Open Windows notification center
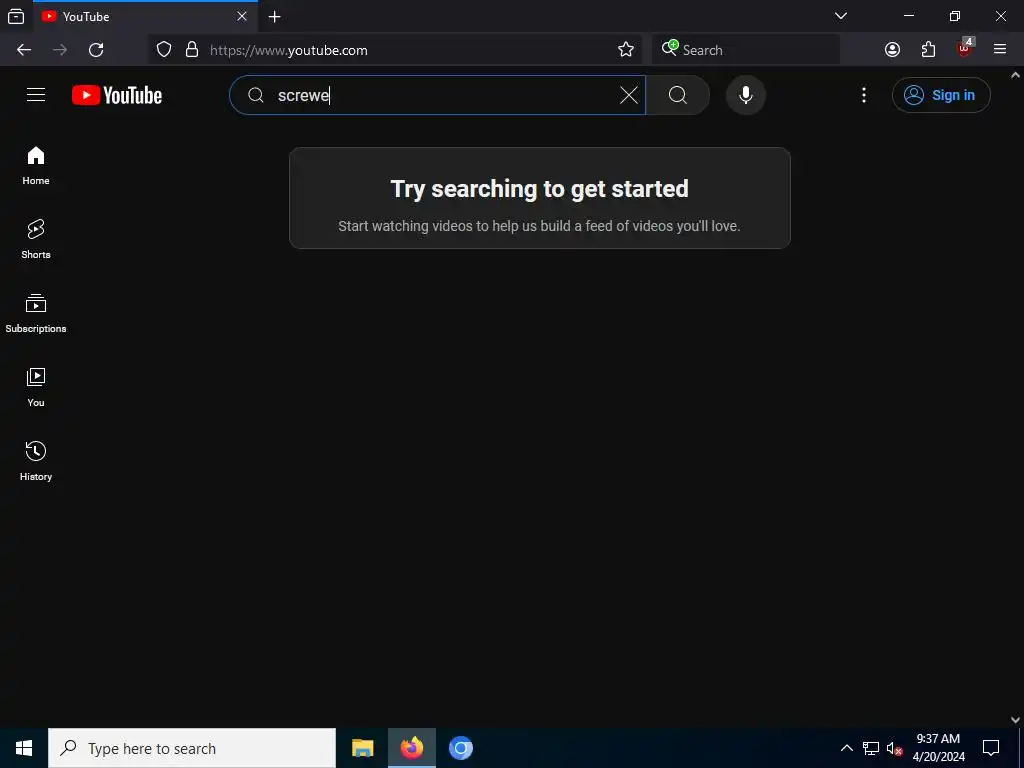The image size is (1024, 768). pyautogui.click(x=991, y=748)
